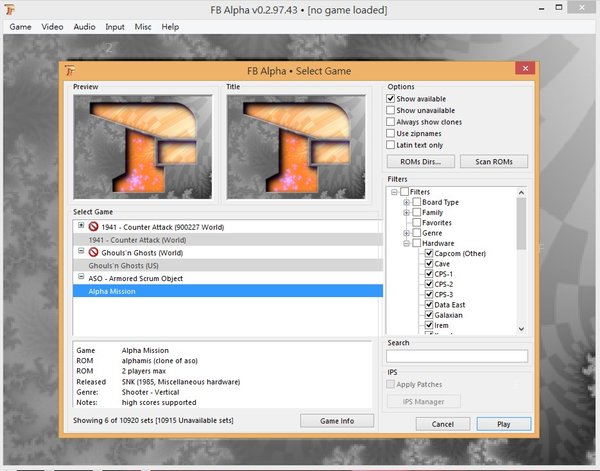Uncheck the Galaxian hardware filter
Screen dimensions: 600x471
coord(429,315)
